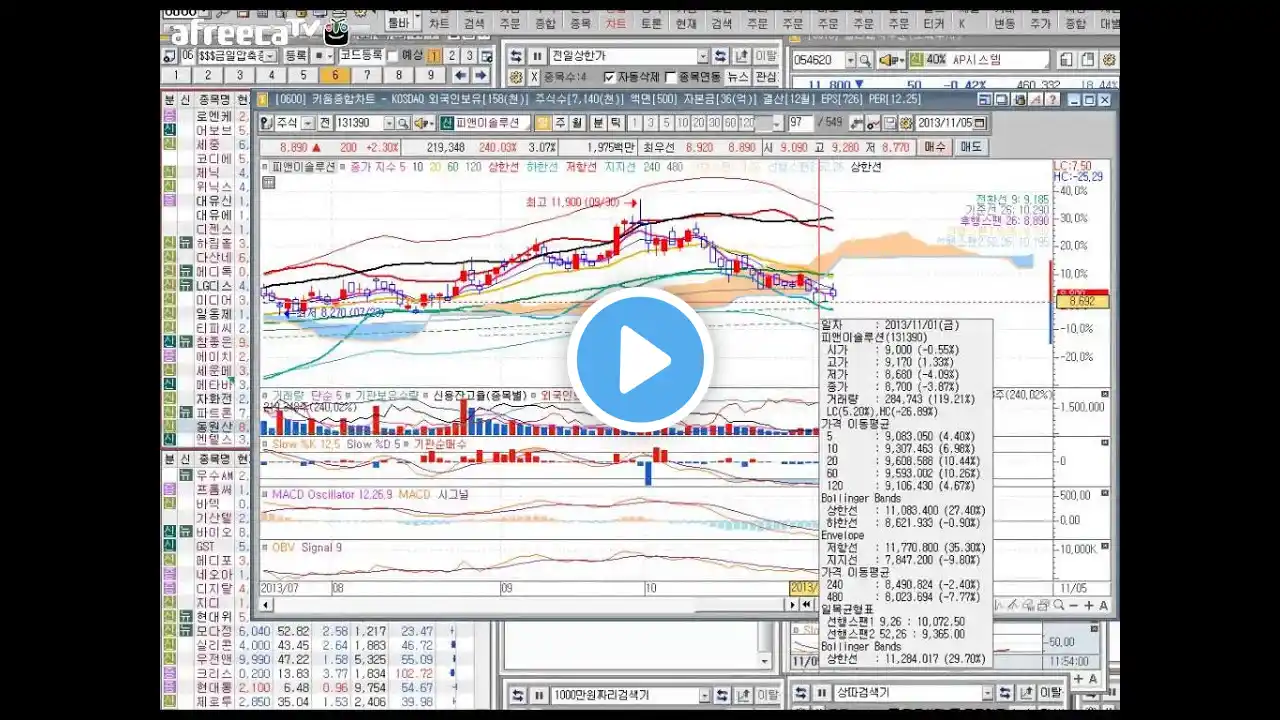Open the dropdown arrow on the 131390 code box
The width and height of the screenshot is (1280, 720).
(x=389, y=122)
